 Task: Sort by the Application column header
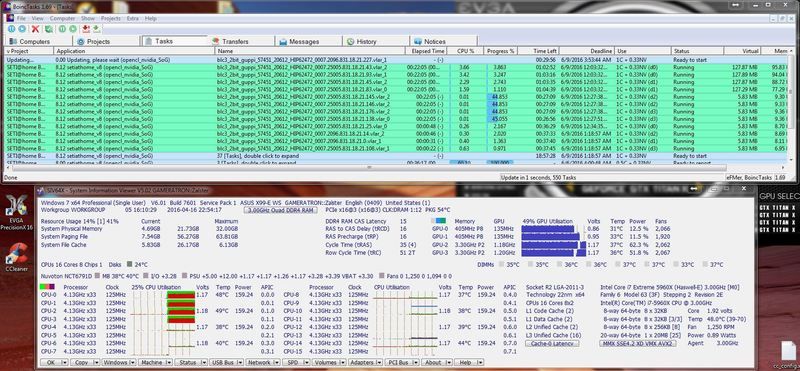pos(134,51)
